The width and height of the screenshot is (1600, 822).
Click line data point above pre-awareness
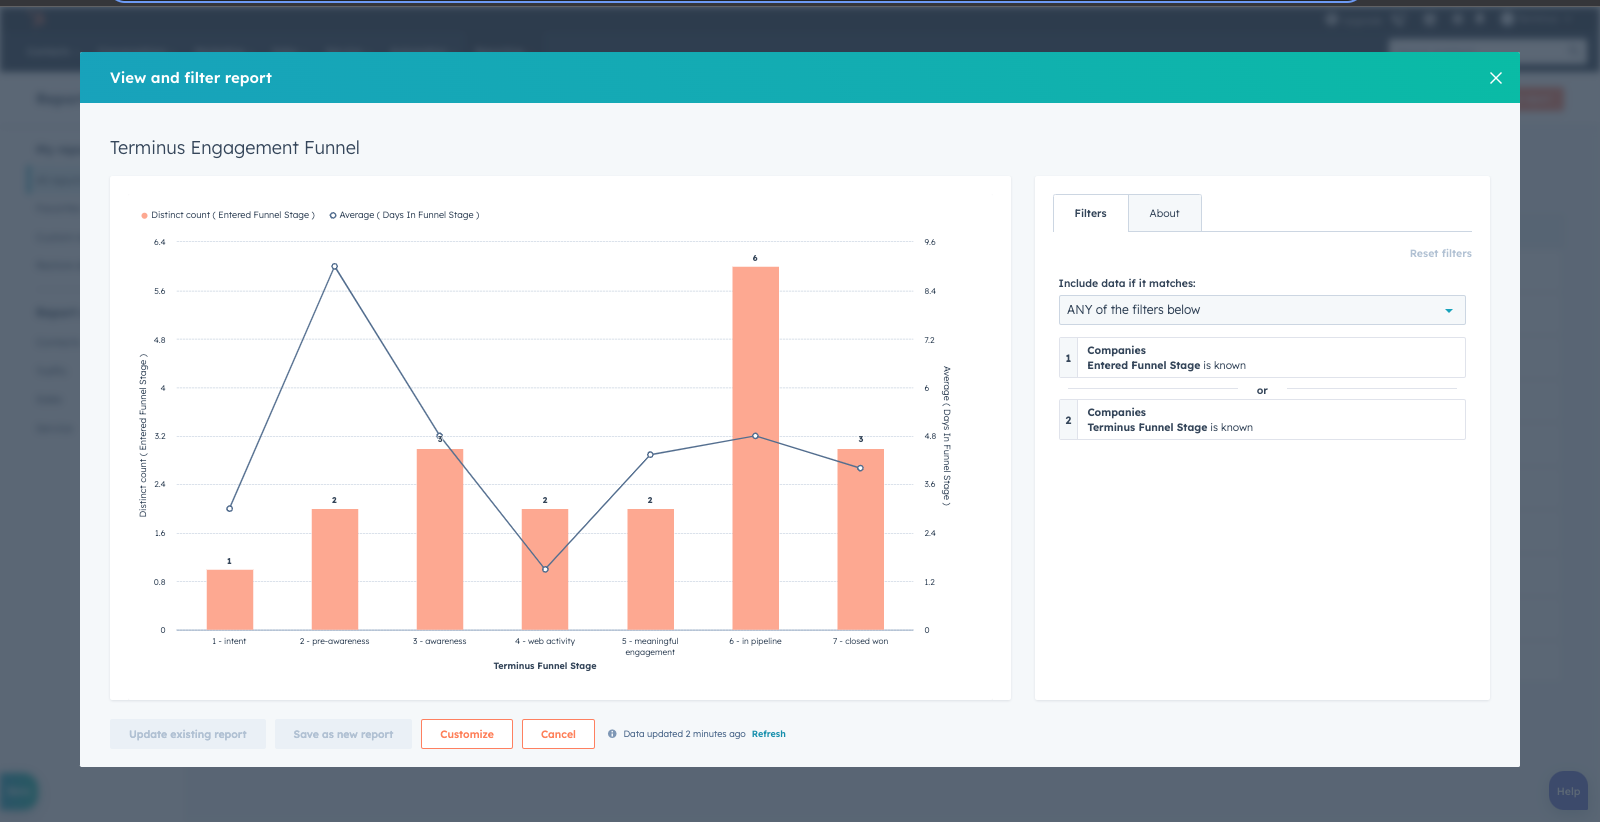point(334,267)
